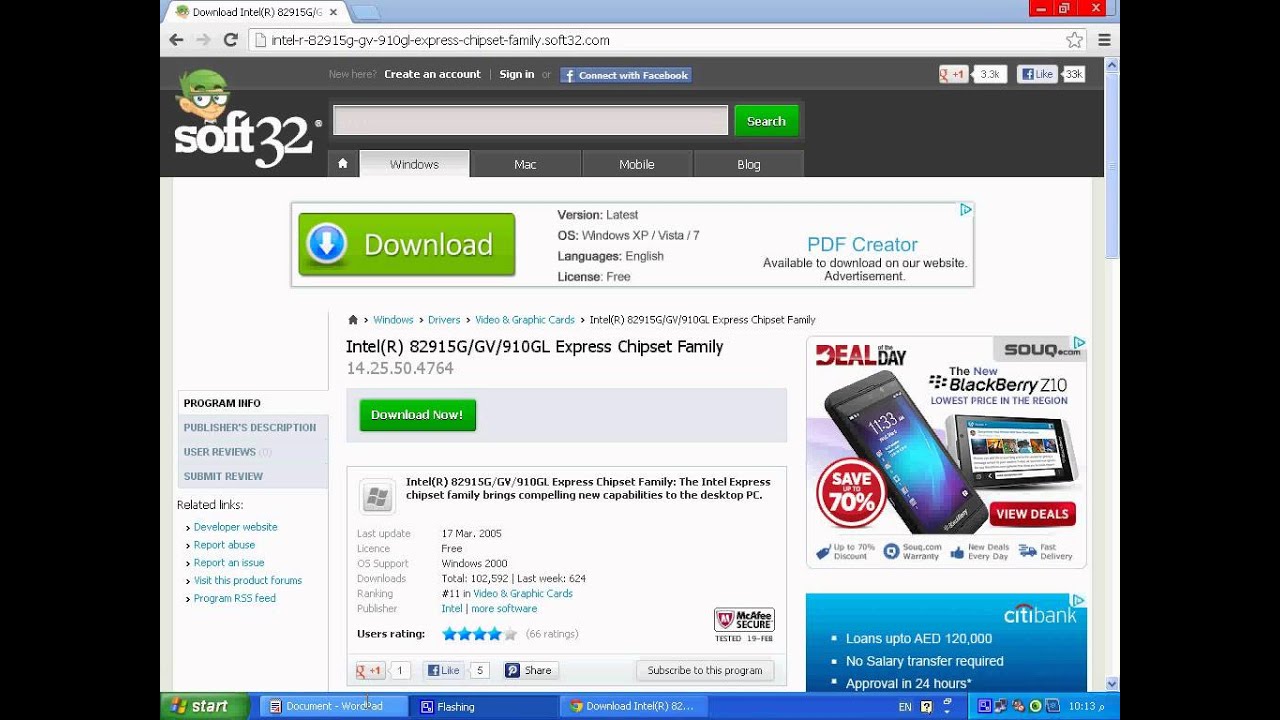Open a new tab button
The width and height of the screenshot is (1280, 720).
point(365,12)
